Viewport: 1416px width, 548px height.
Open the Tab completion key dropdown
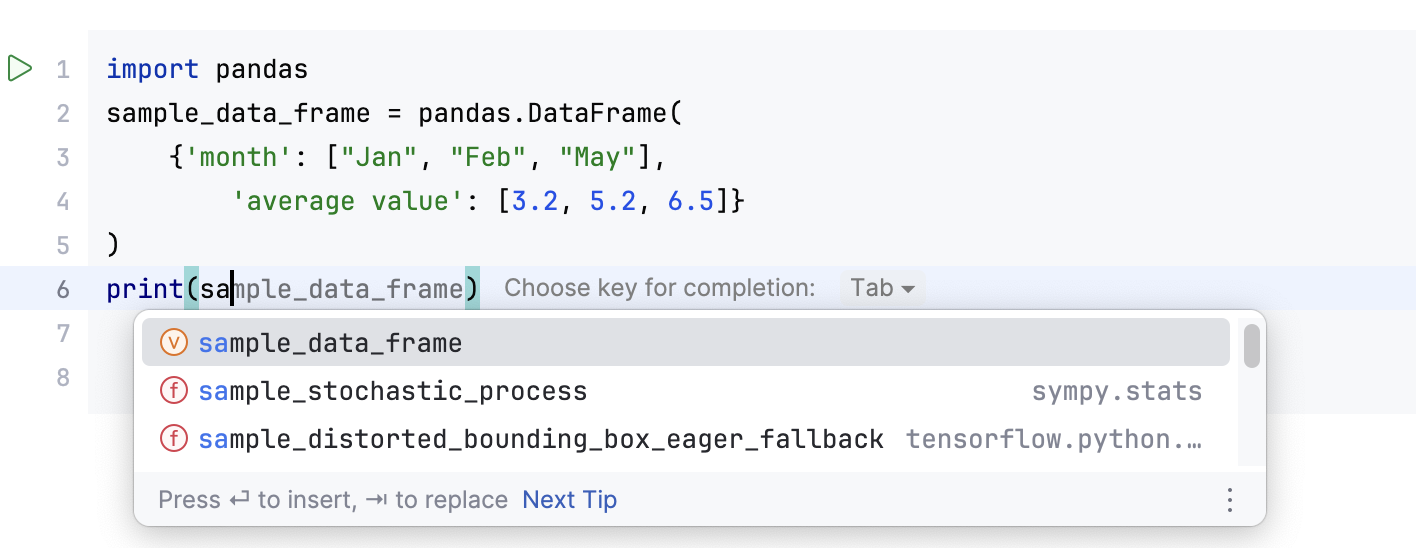tap(882, 289)
